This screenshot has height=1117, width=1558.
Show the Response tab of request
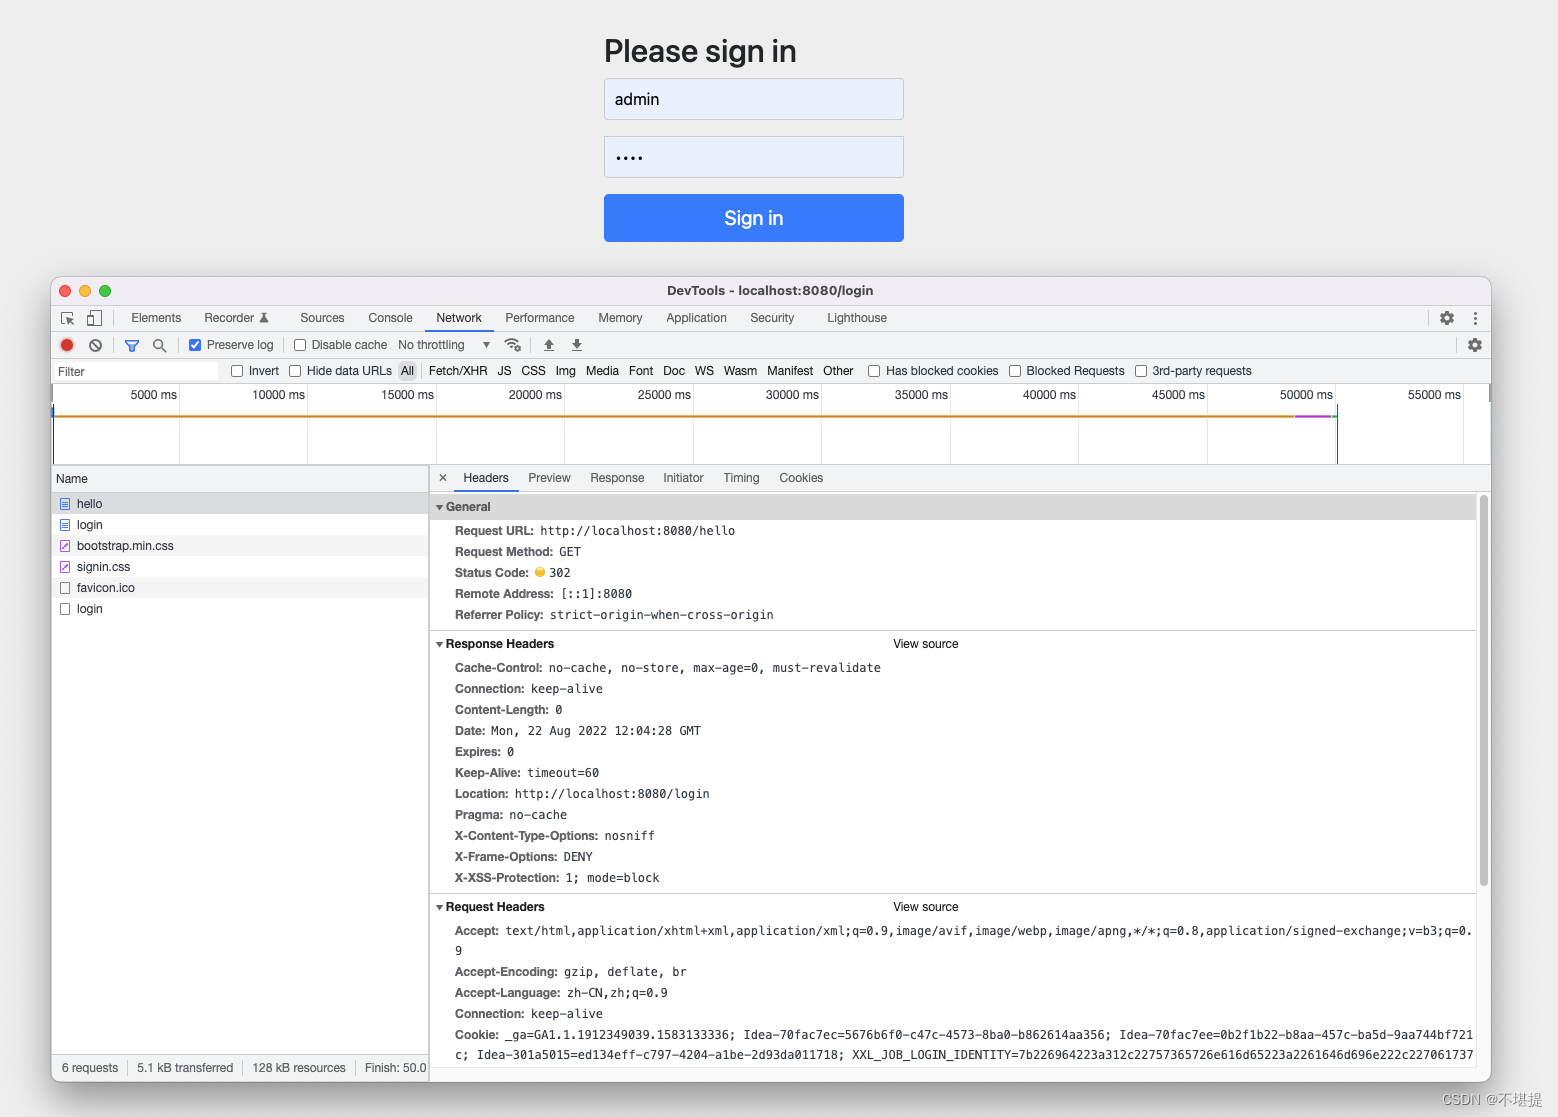click(x=617, y=478)
